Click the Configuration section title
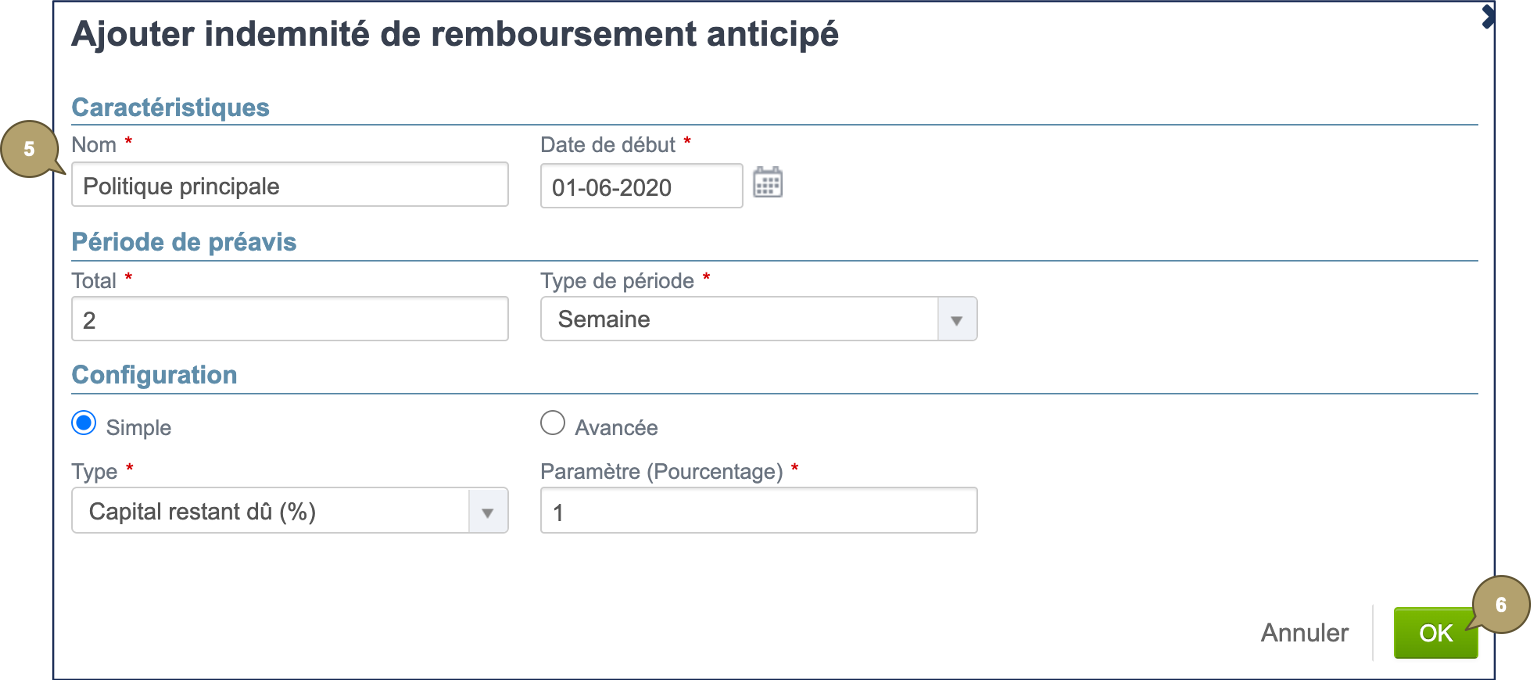Screen dimensions: 1532x680 coord(154,375)
